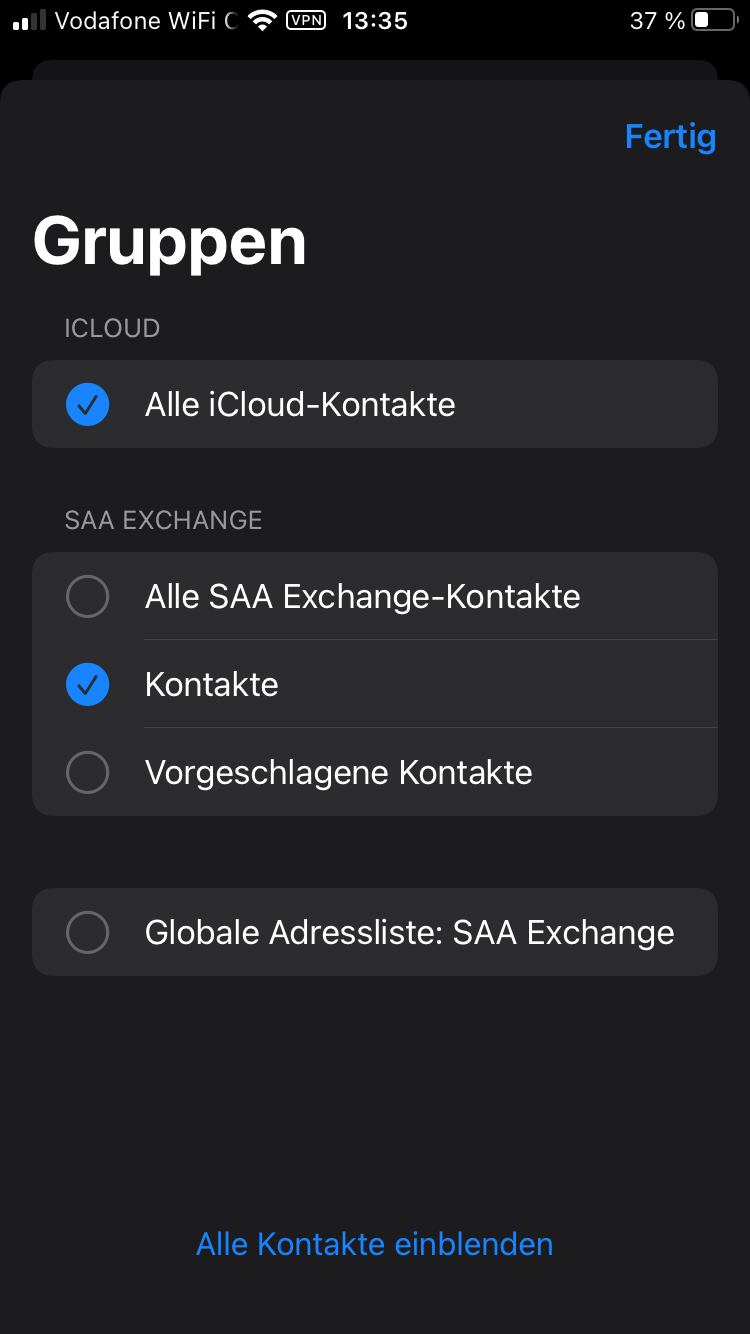Tap the Gruppen page title

point(169,242)
